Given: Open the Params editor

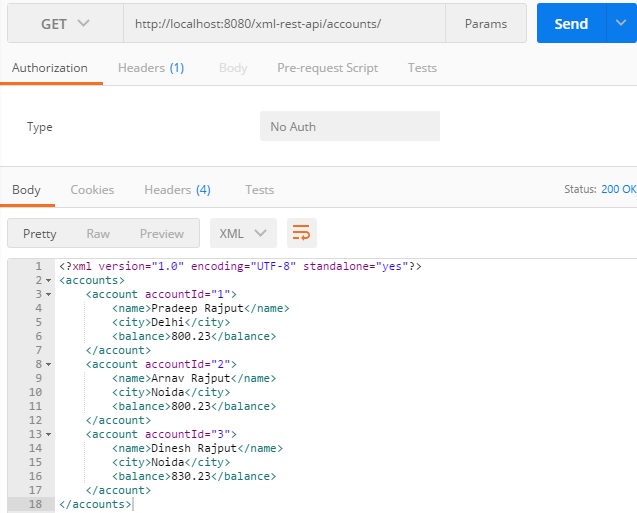Looking at the screenshot, I should point(486,24).
